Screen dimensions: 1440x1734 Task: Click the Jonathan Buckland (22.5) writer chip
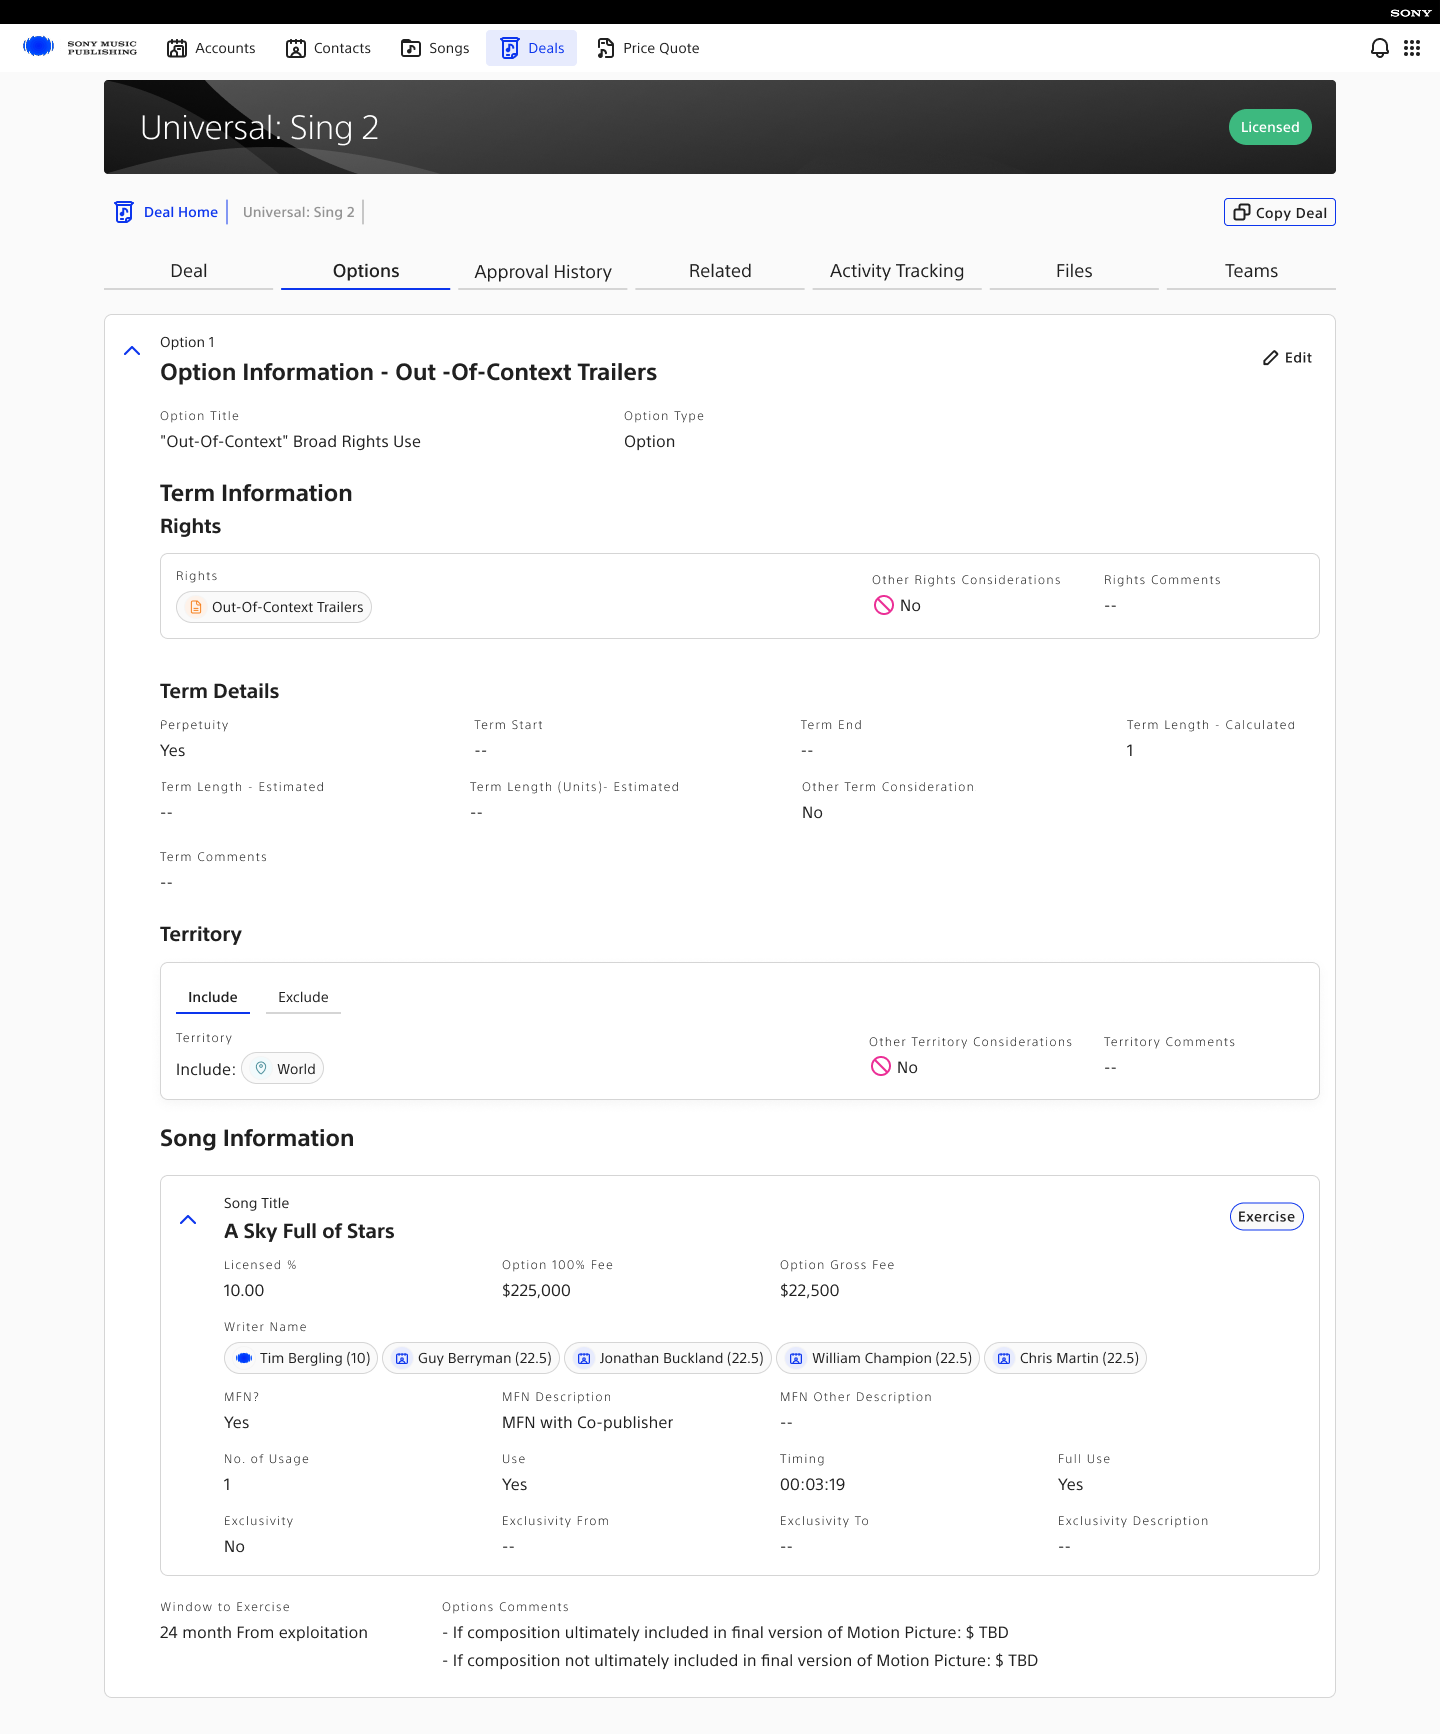point(668,1358)
